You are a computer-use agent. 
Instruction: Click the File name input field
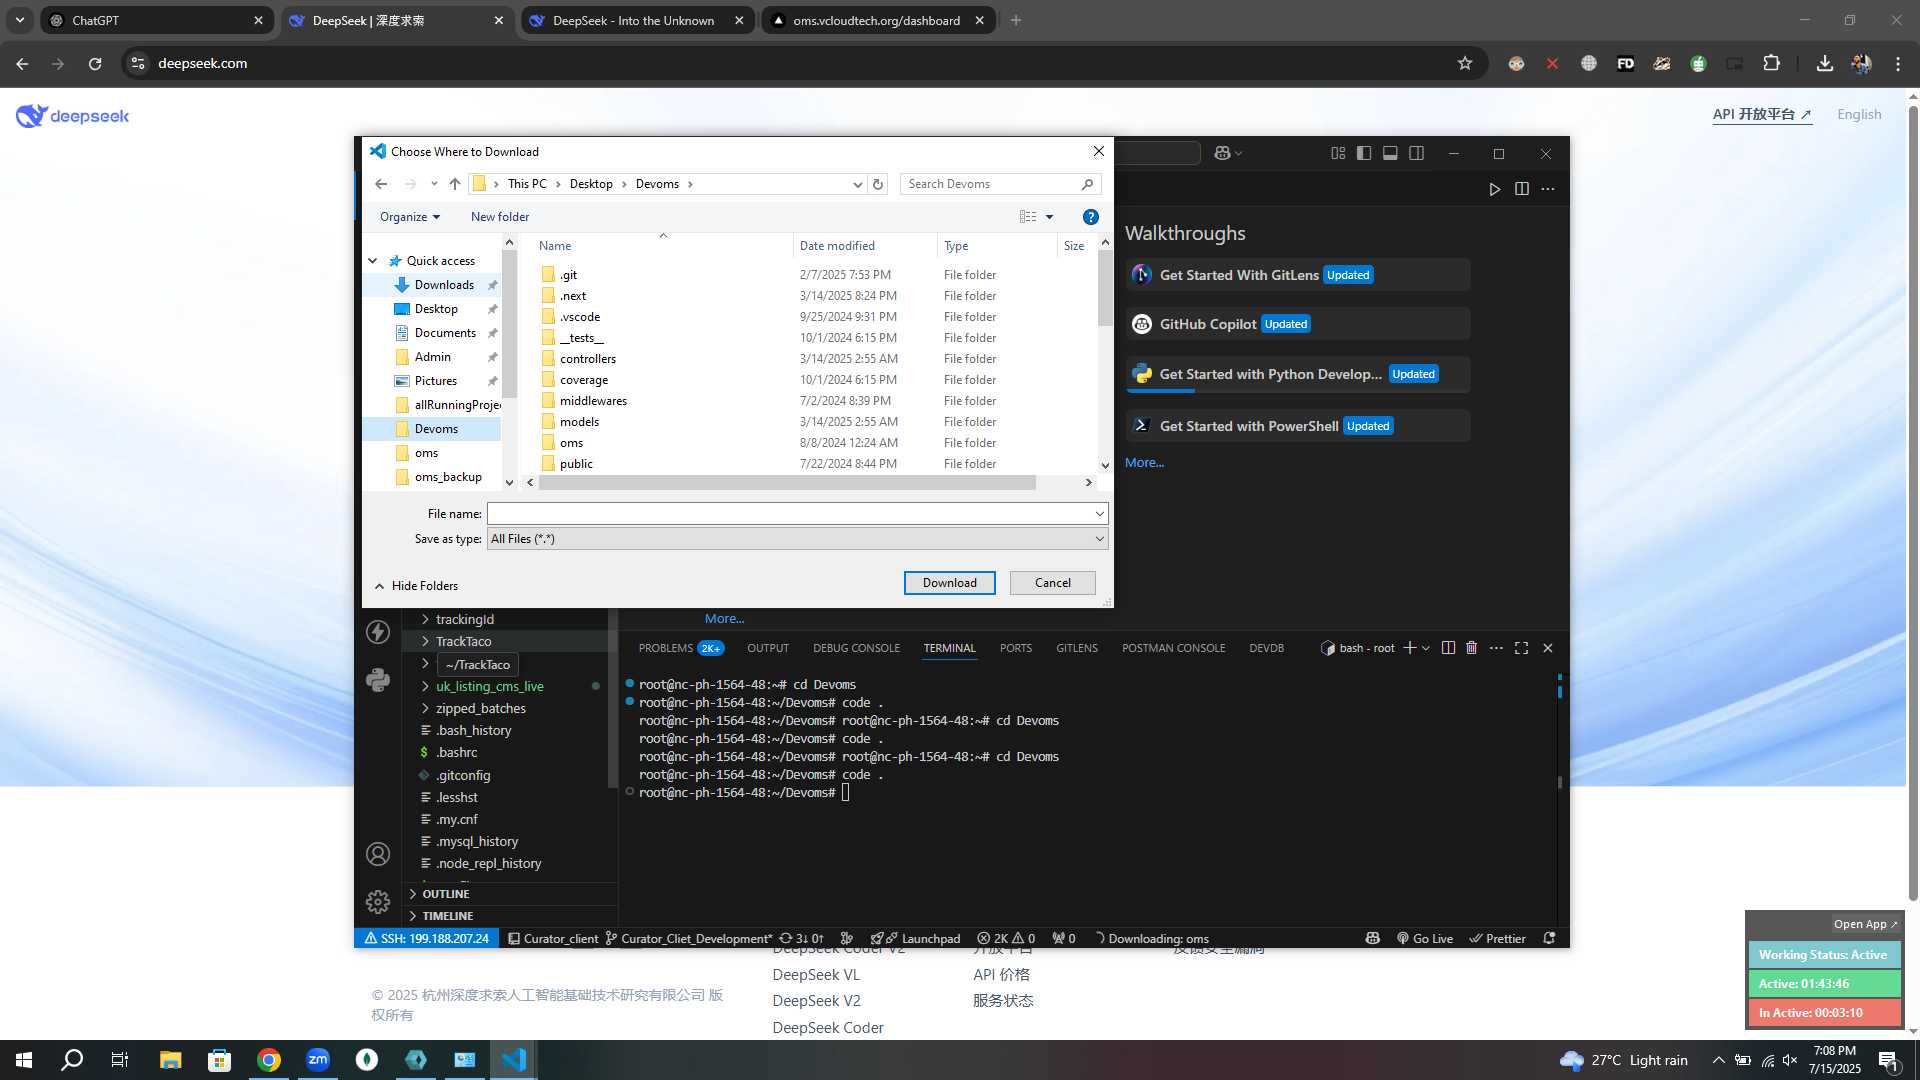(x=790, y=514)
